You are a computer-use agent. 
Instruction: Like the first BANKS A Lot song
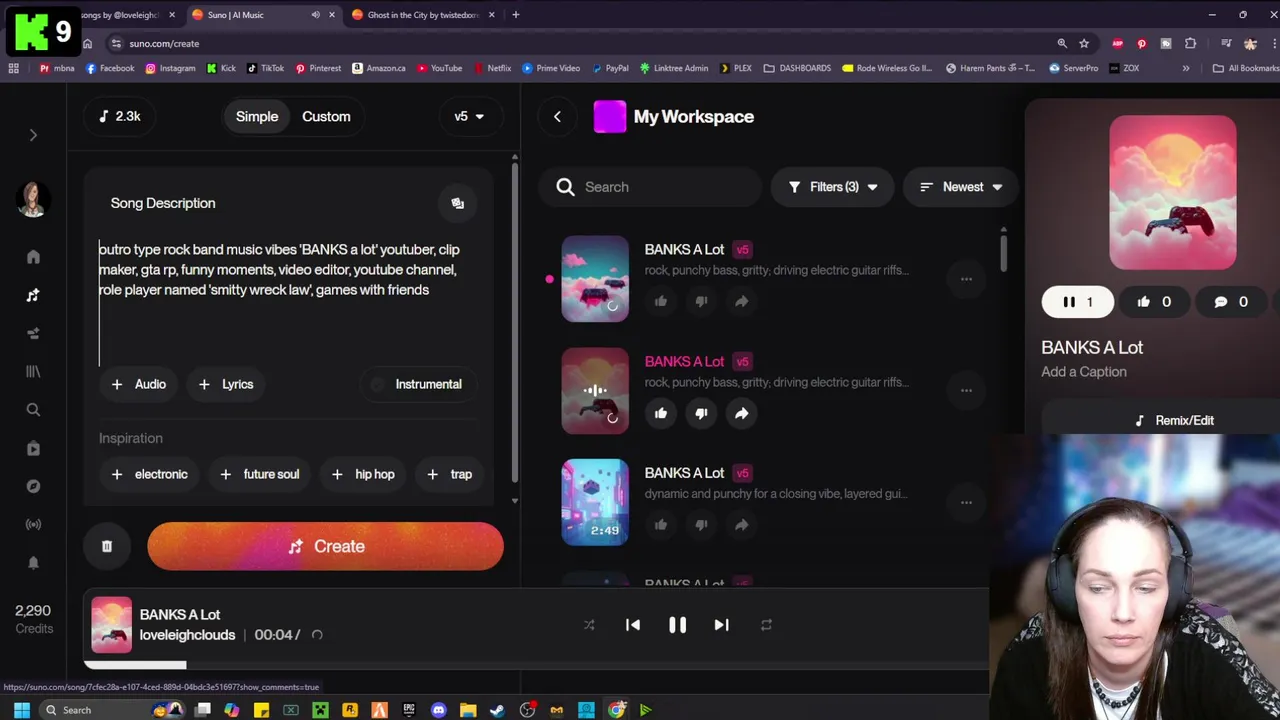(661, 301)
